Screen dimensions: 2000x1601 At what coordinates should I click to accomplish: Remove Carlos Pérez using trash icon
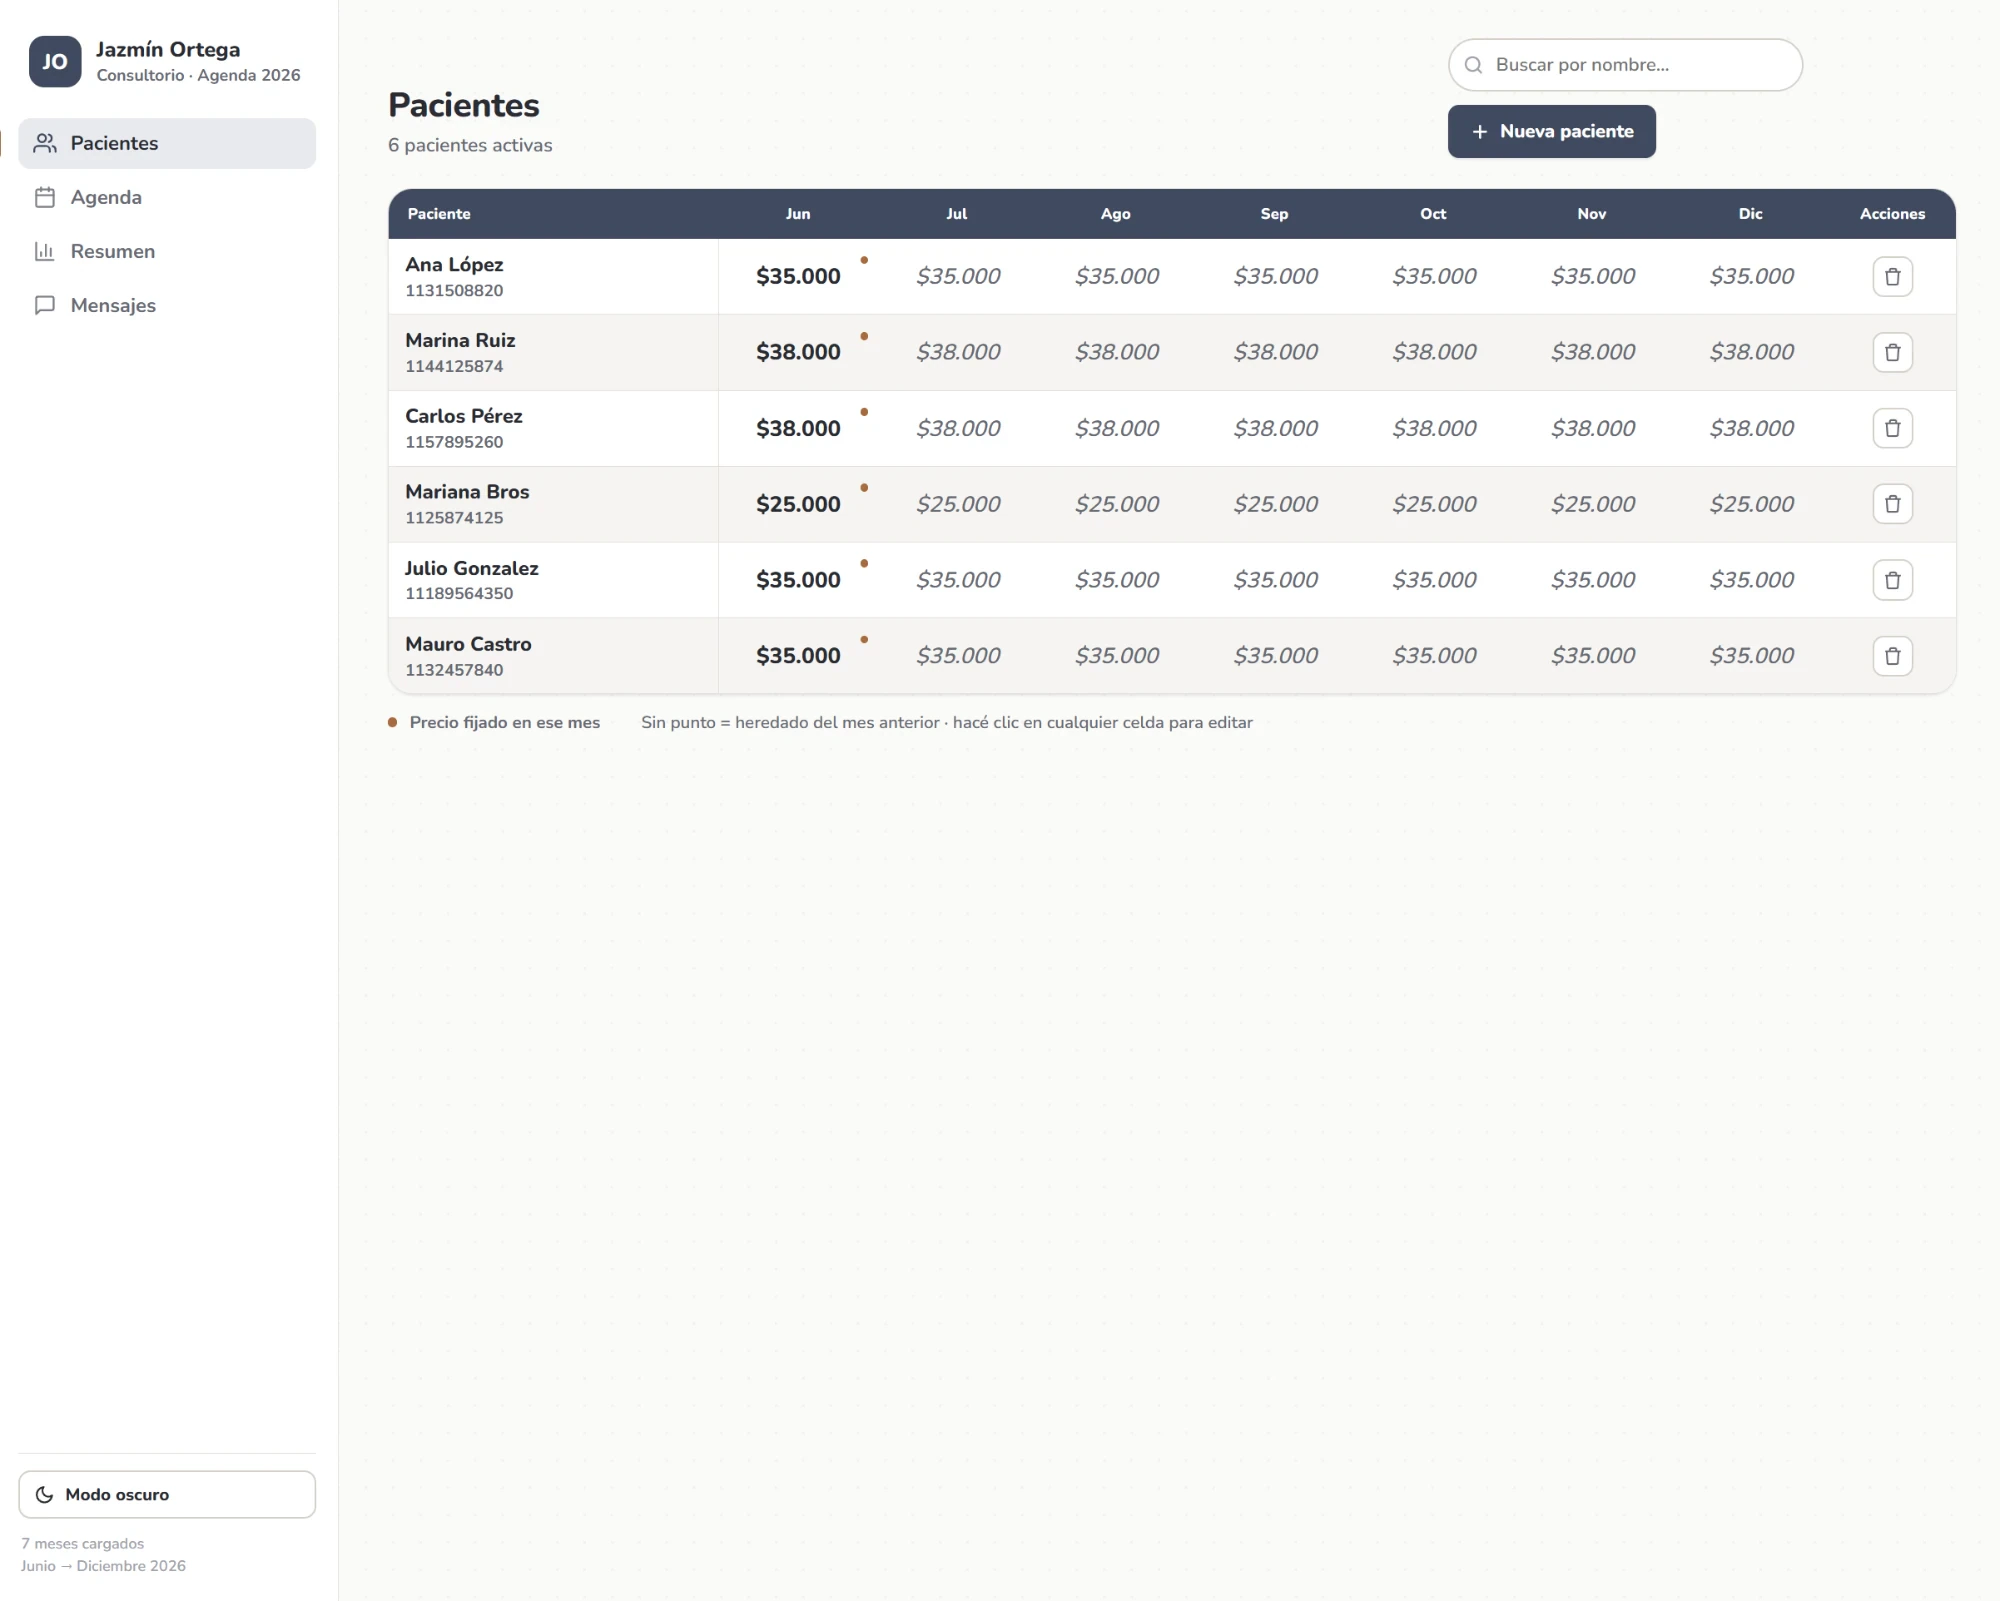pos(1892,428)
